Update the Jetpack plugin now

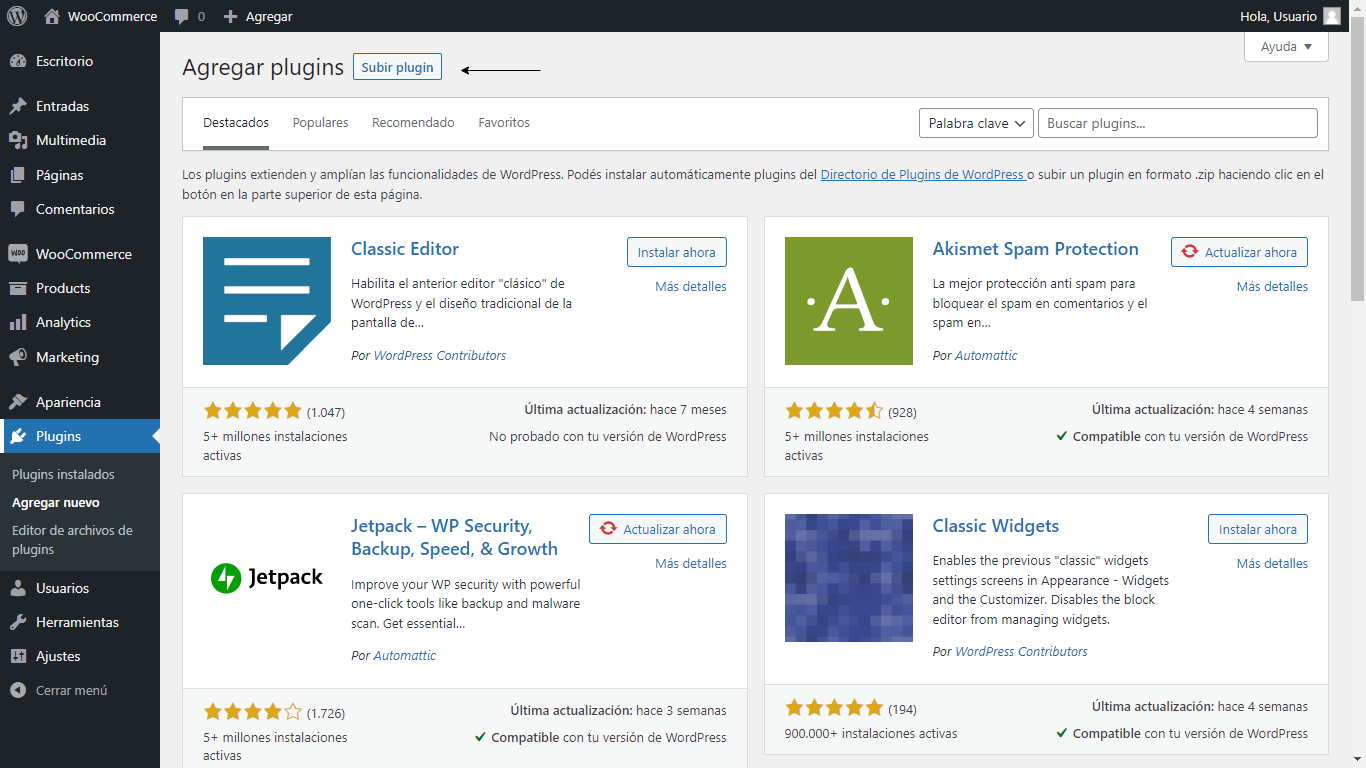(658, 529)
